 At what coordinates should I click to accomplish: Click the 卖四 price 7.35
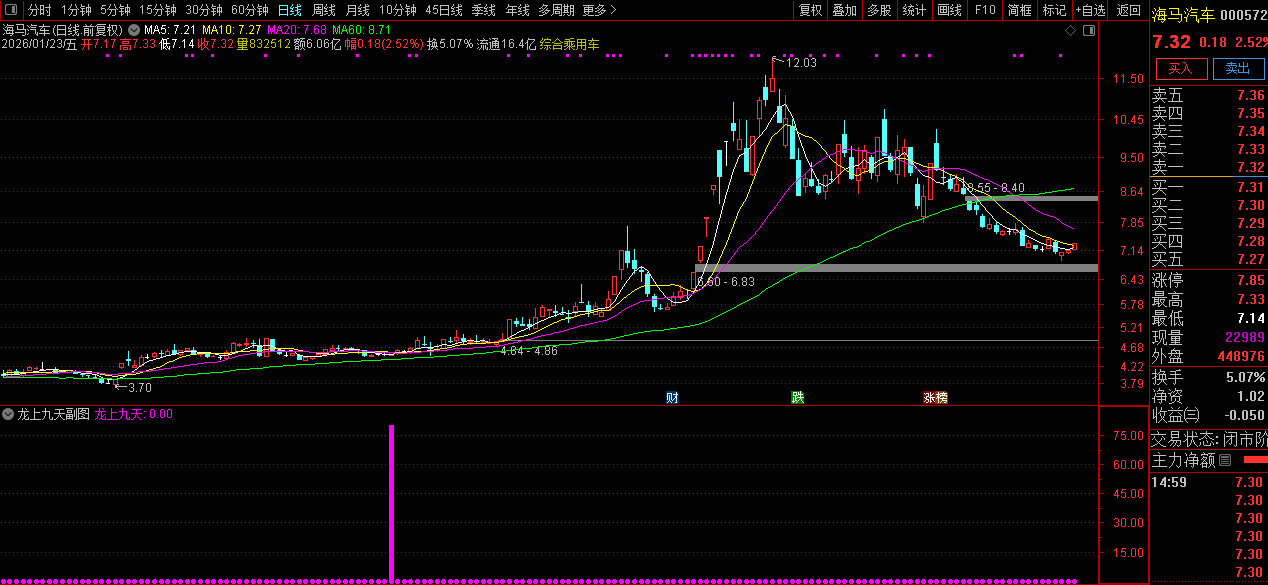click(1250, 113)
